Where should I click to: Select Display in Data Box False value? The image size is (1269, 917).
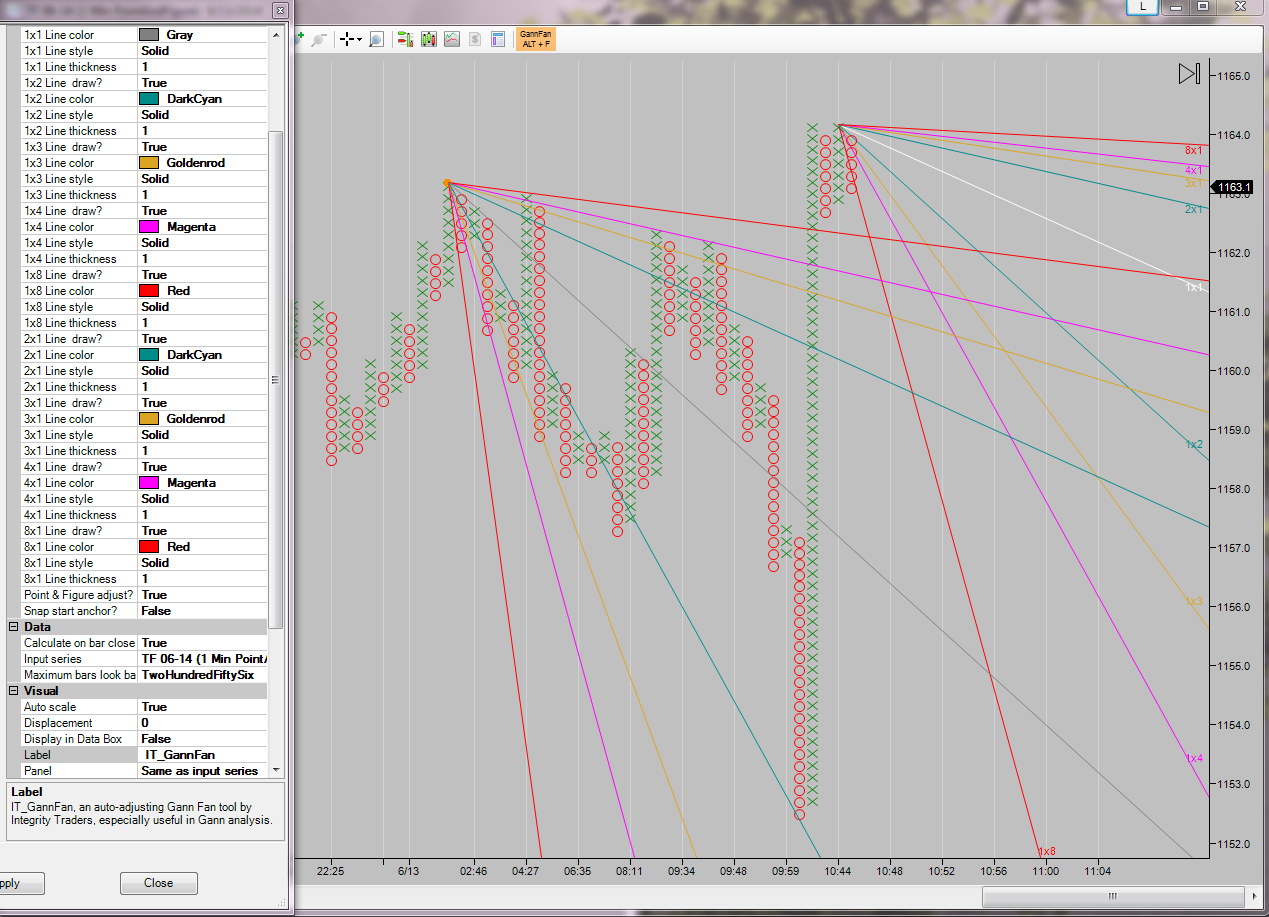(x=202, y=739)
